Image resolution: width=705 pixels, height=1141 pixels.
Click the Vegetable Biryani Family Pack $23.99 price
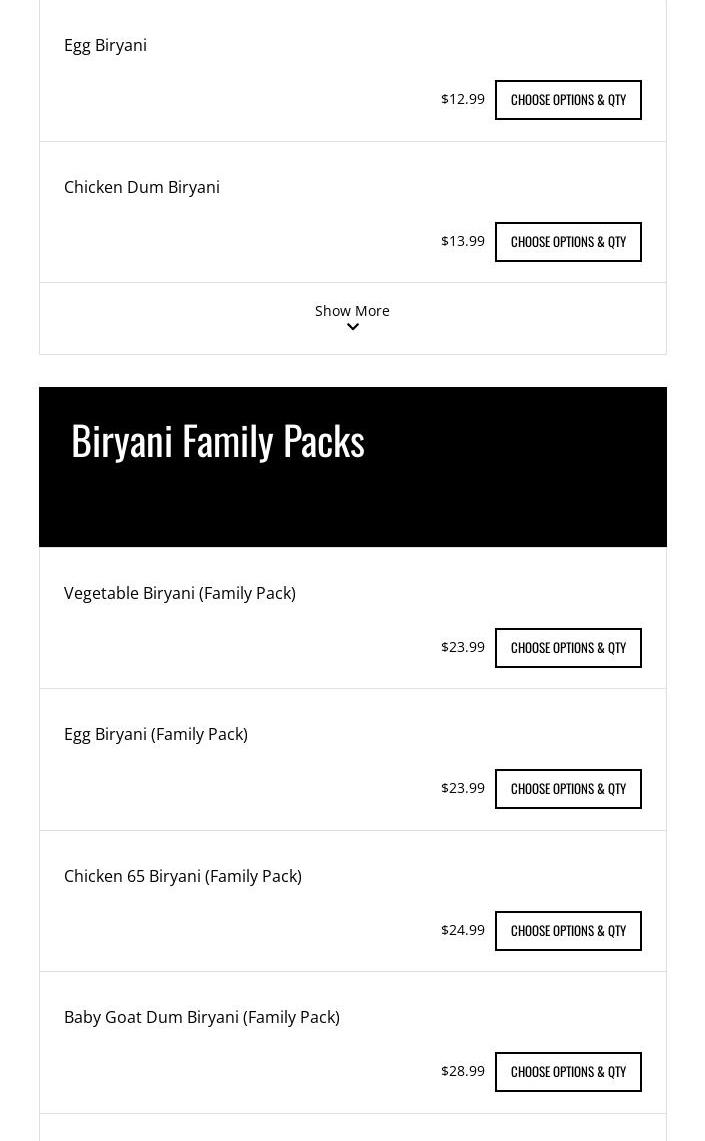coord(463,647)
